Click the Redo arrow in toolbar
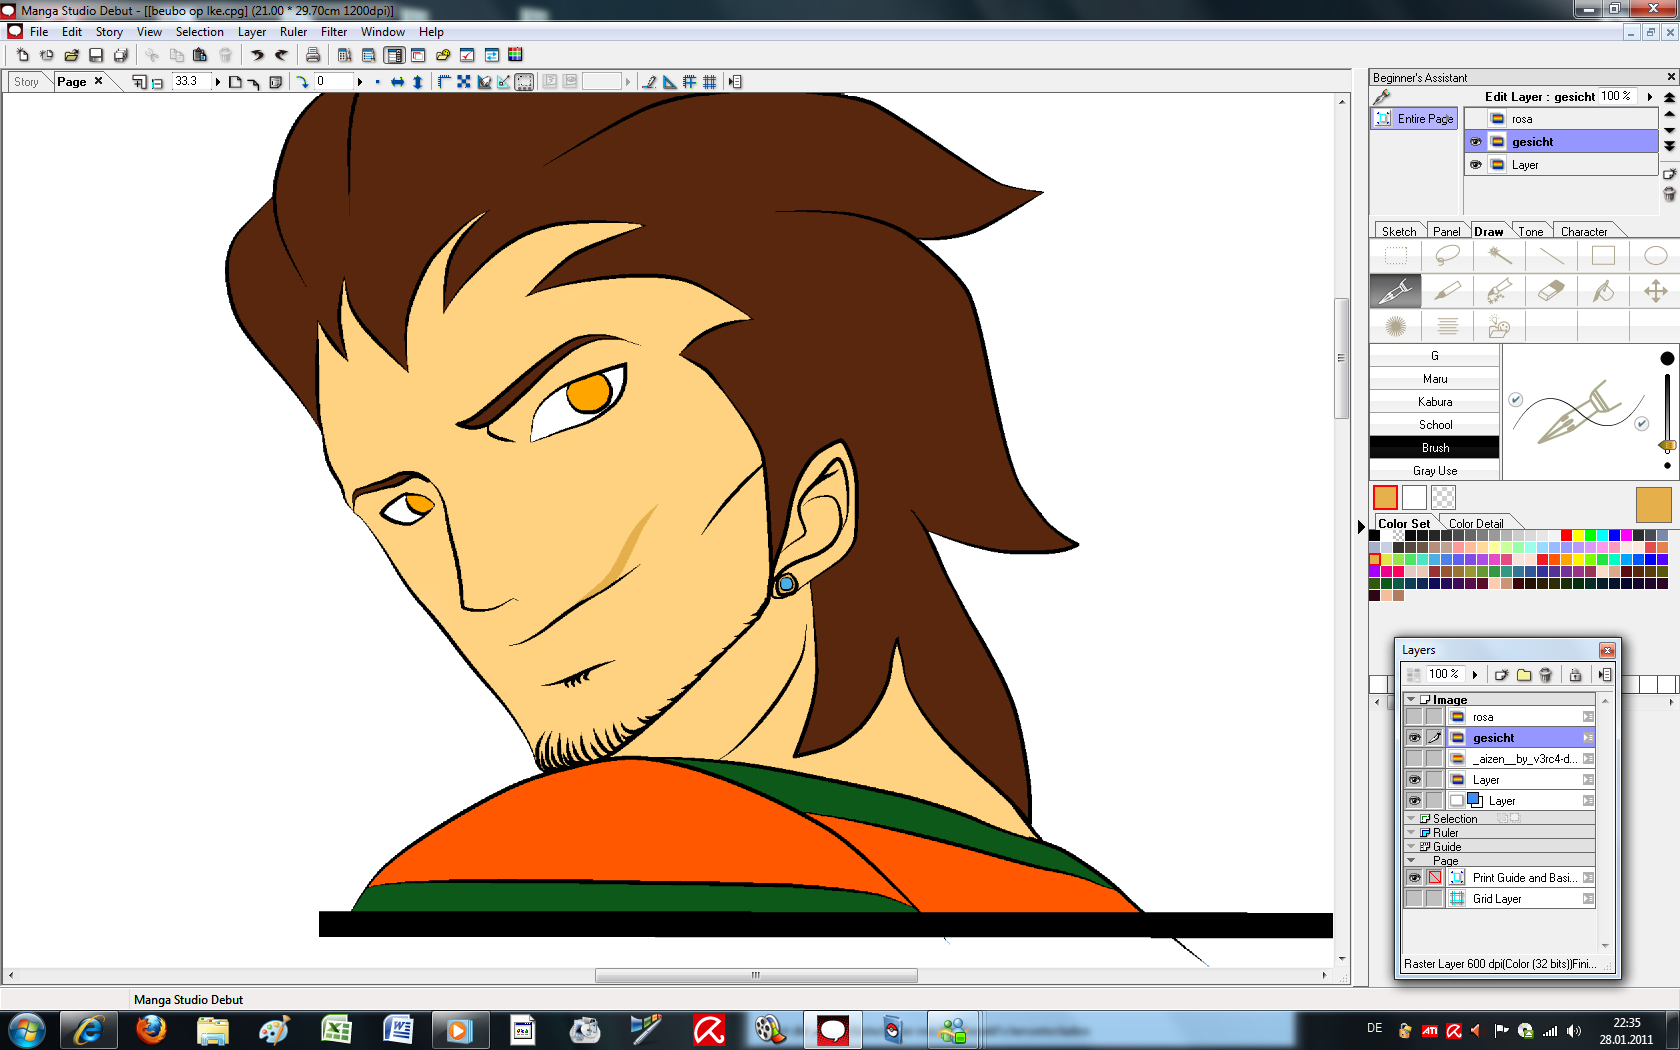Viewport: 1680px width, 1050px height. [x=281, y=55]
